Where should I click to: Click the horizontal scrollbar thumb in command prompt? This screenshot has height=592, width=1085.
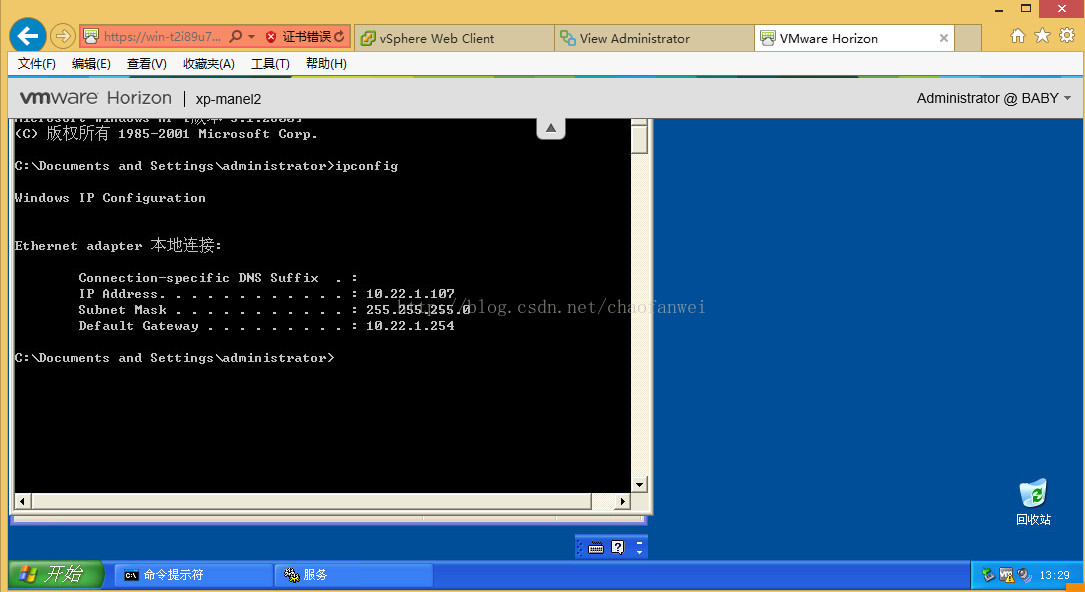click(311, 501)
